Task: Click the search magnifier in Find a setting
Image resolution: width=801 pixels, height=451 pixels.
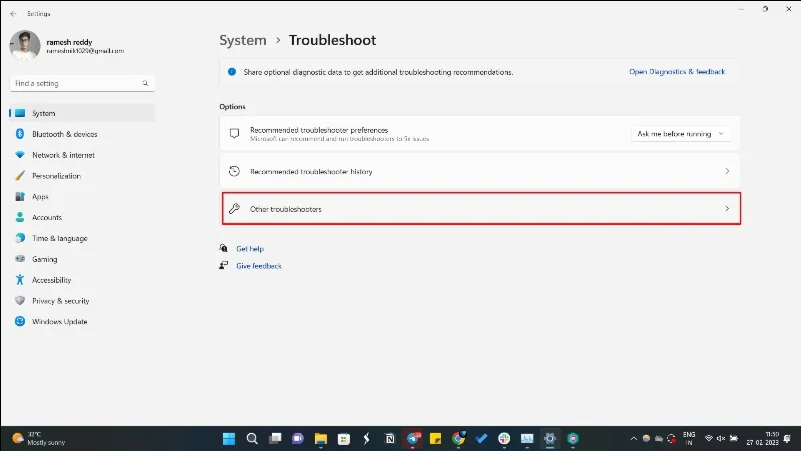Action: point(146,83)
